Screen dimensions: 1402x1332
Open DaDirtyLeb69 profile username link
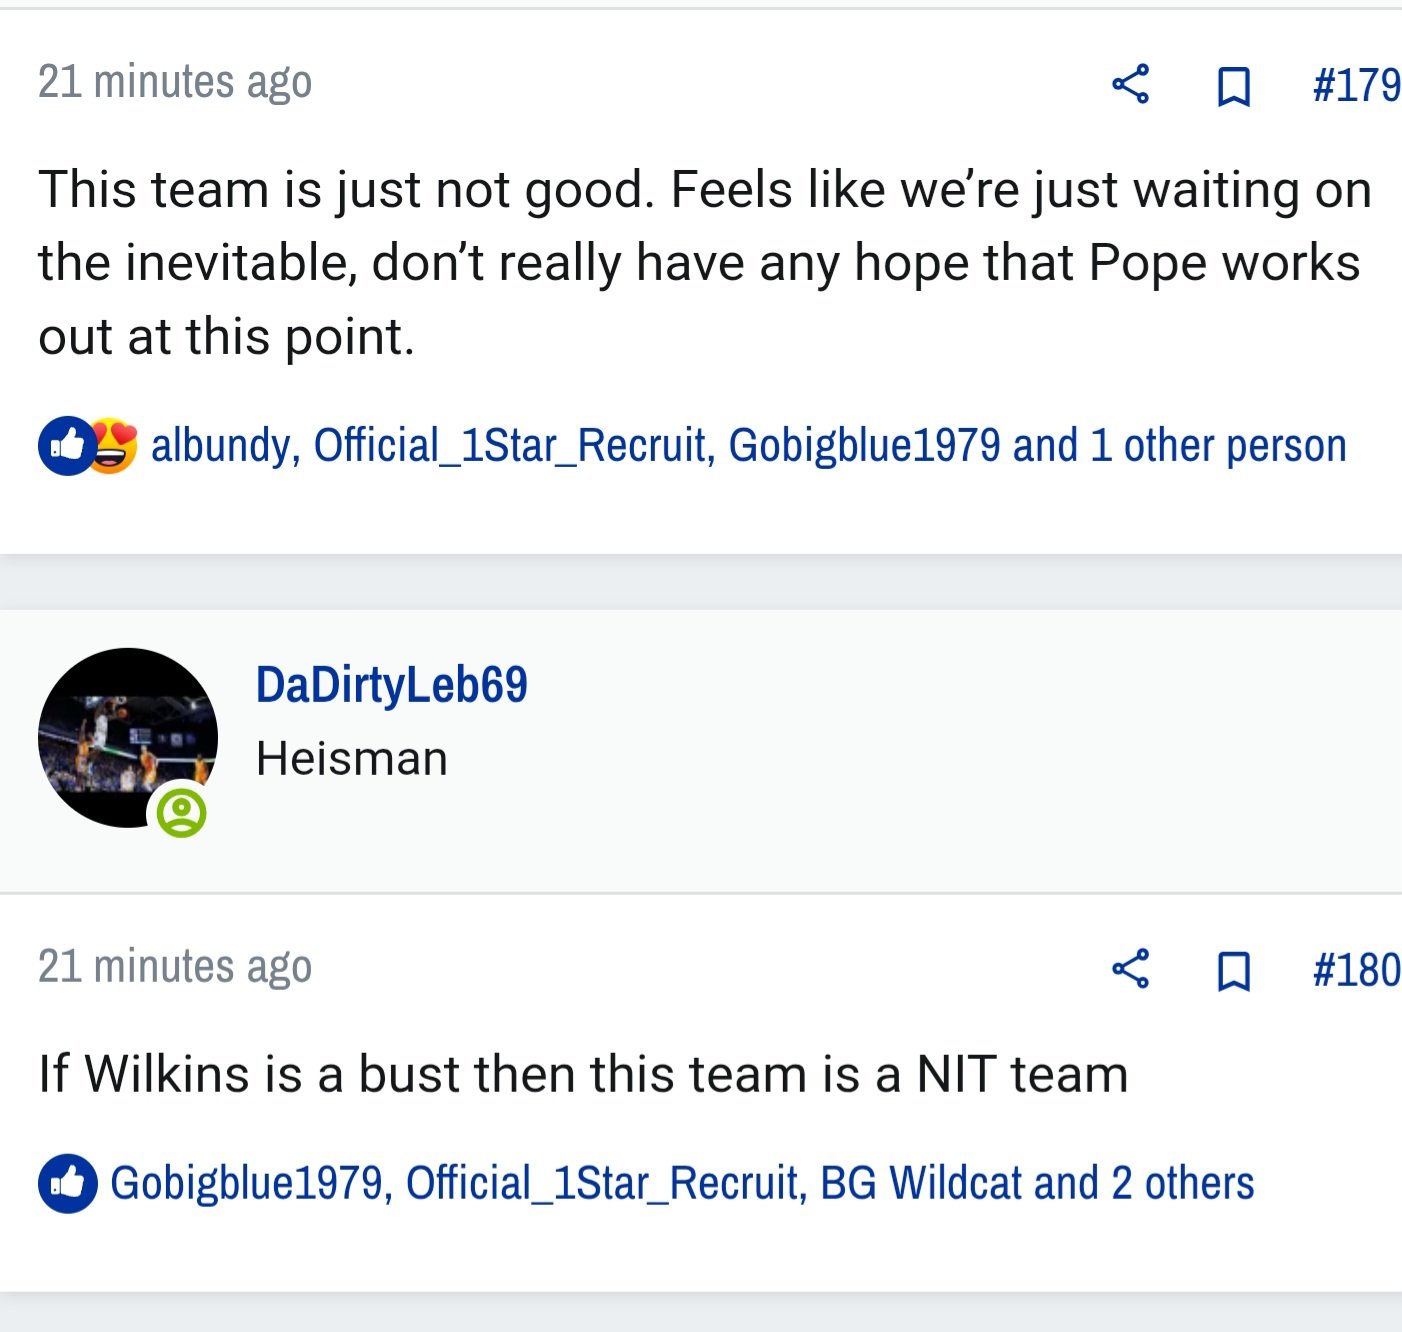coord(391,685)
